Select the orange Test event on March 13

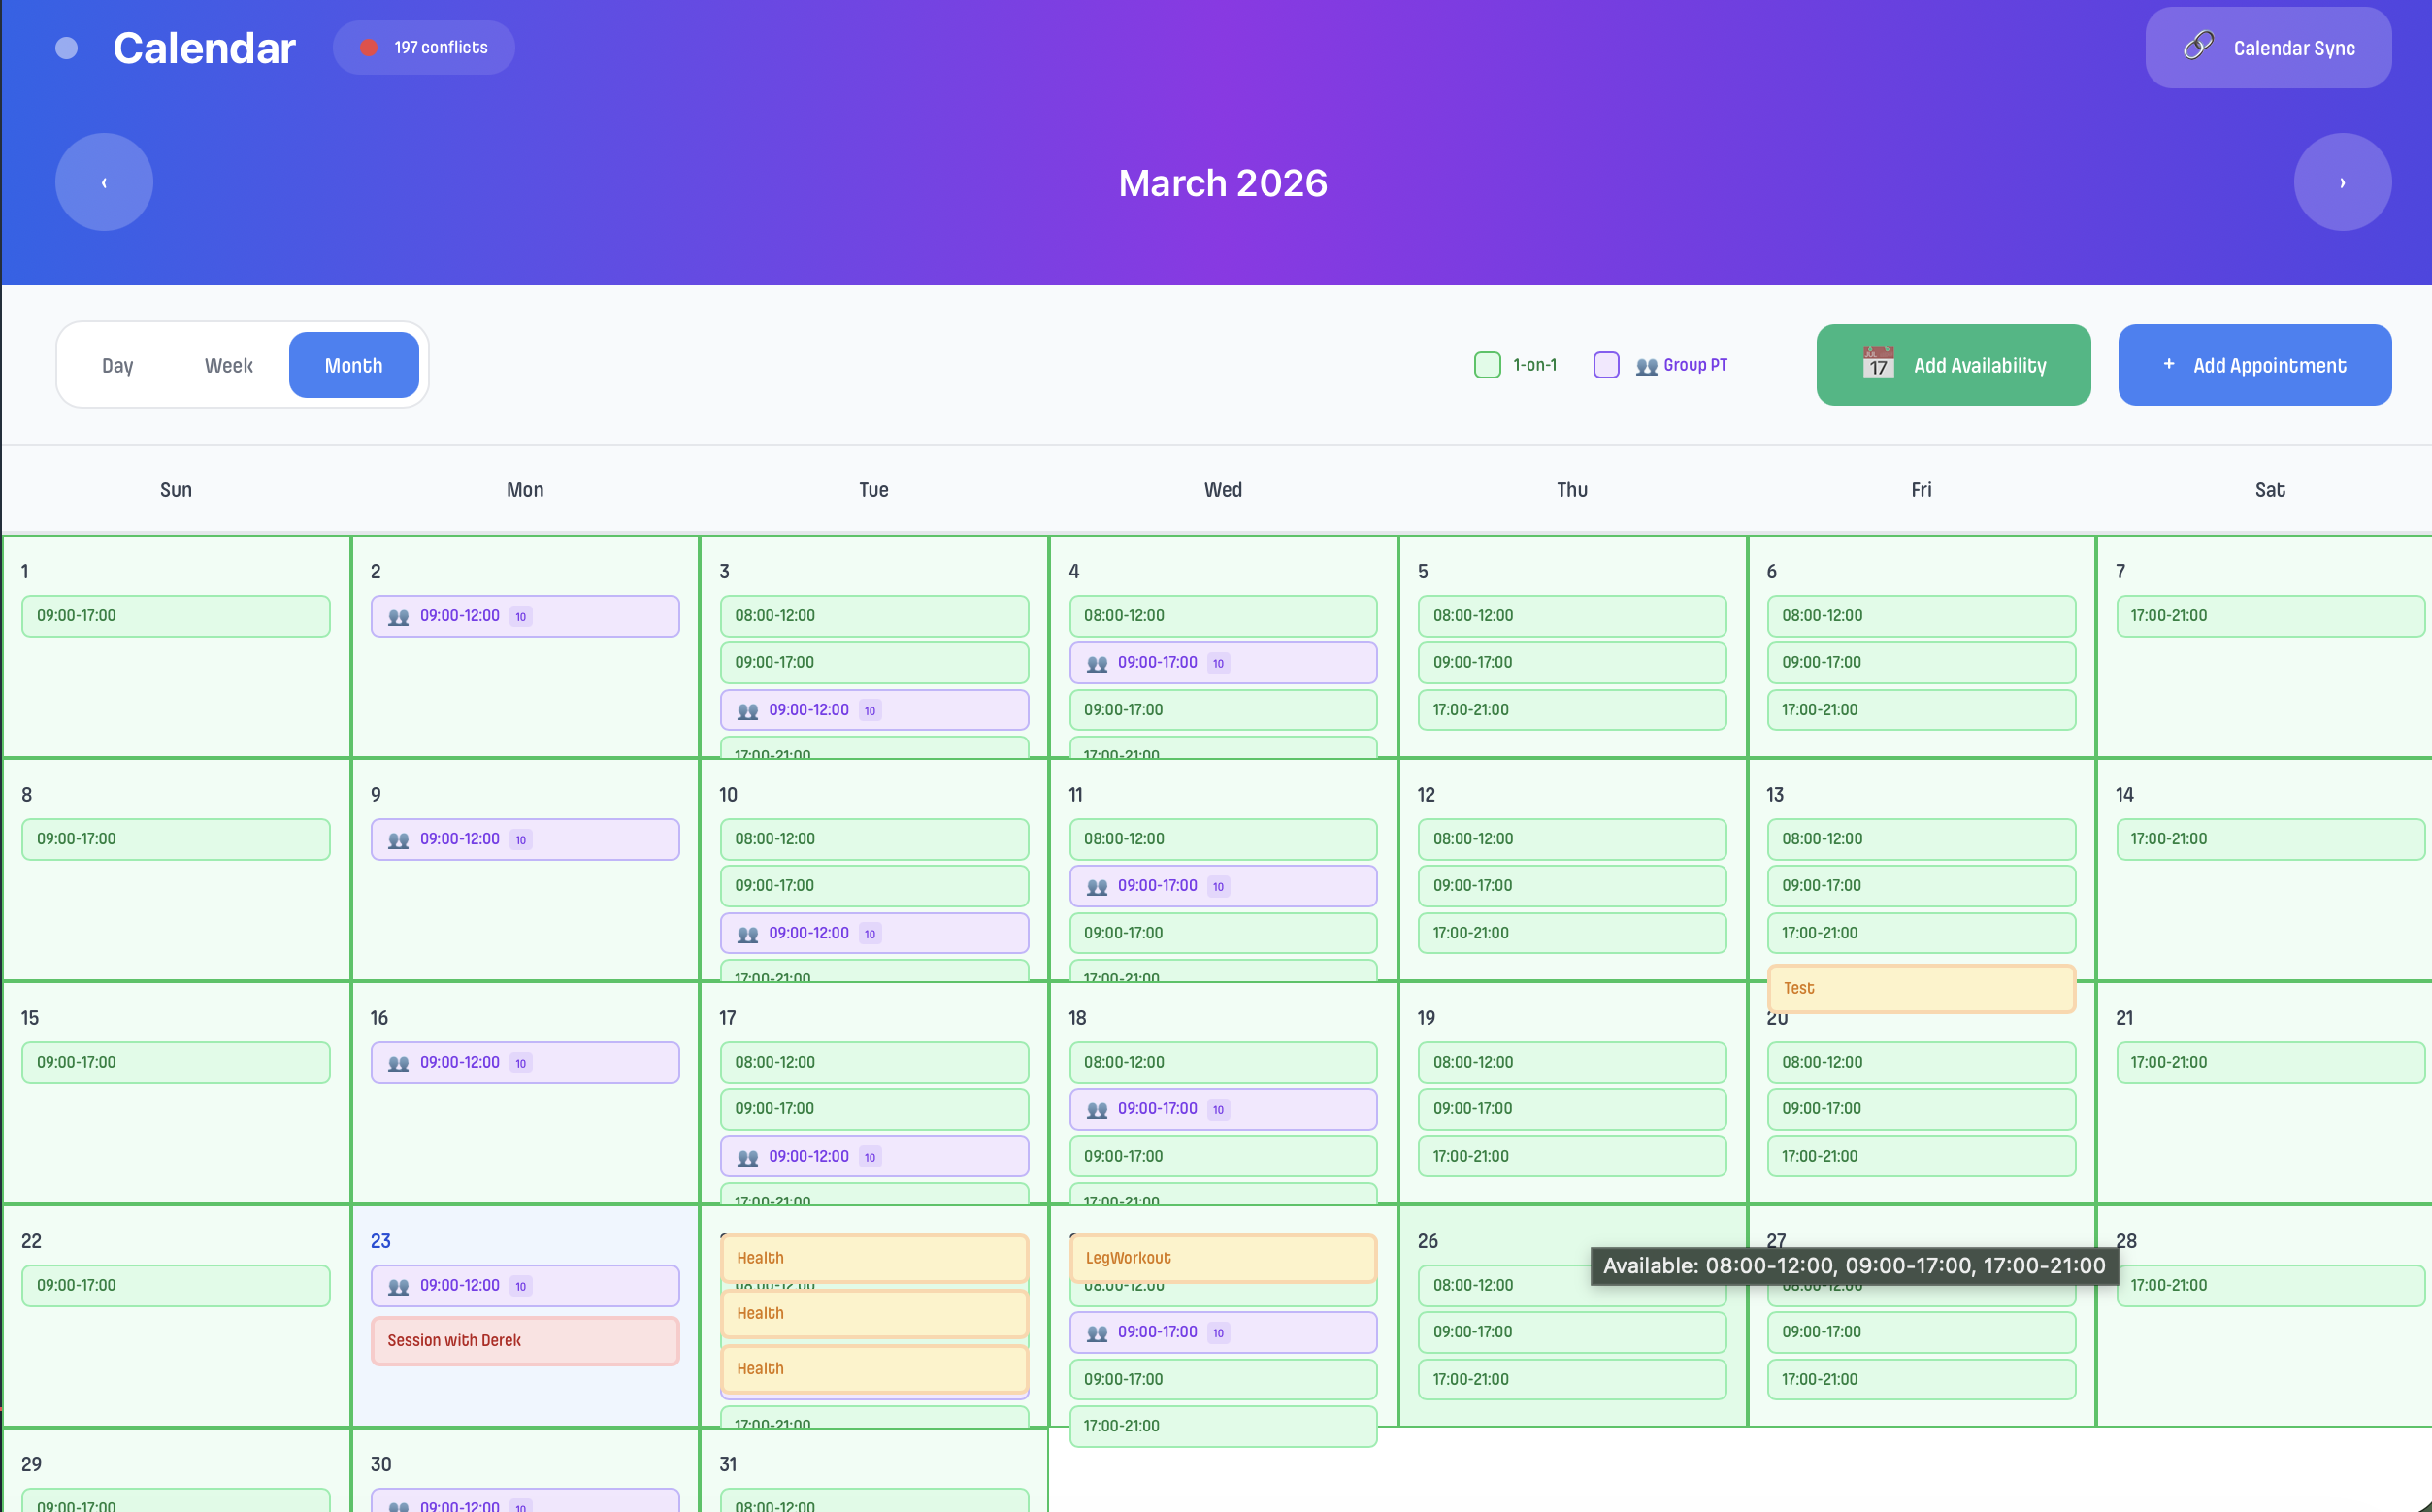(x=1920, y=988)
